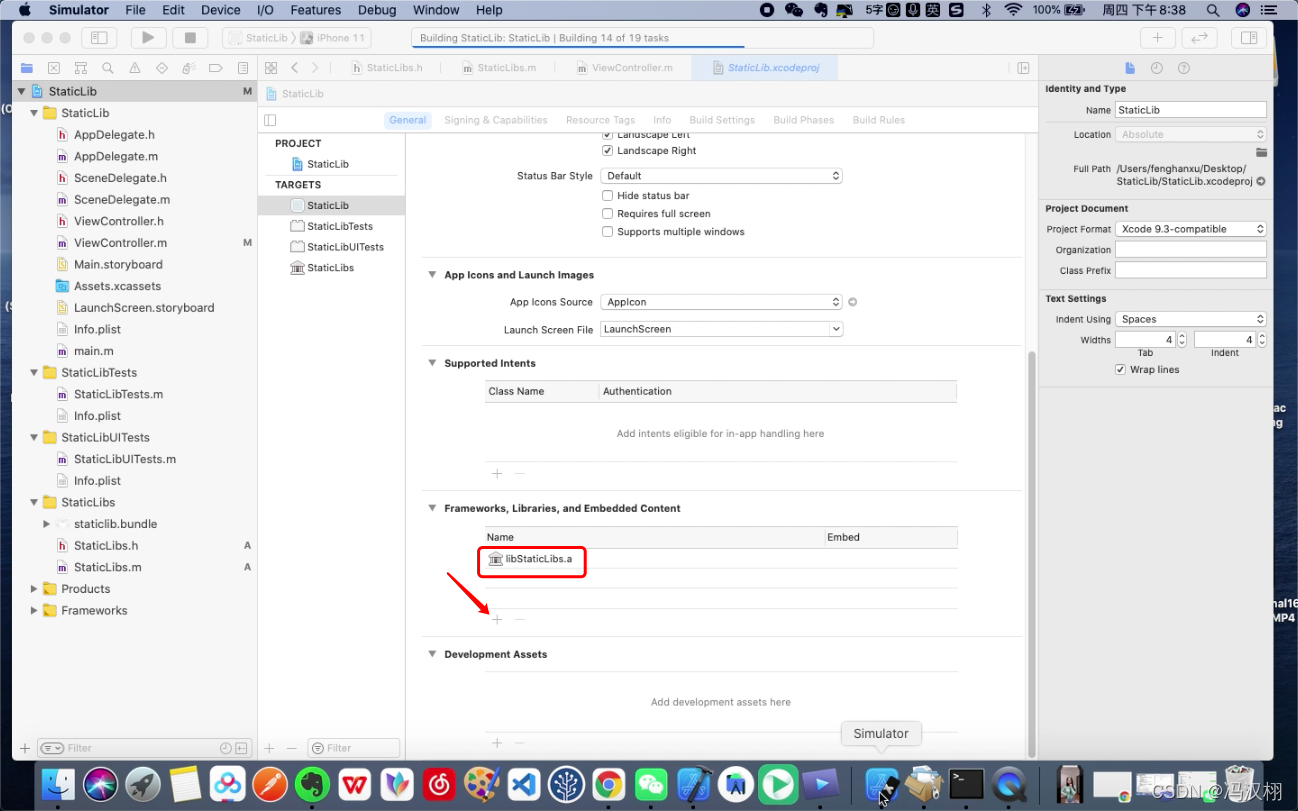Toggle the Wrap lines checkbox
This screenshot has width=1298, height=811.
click(x=1120, y=370)
